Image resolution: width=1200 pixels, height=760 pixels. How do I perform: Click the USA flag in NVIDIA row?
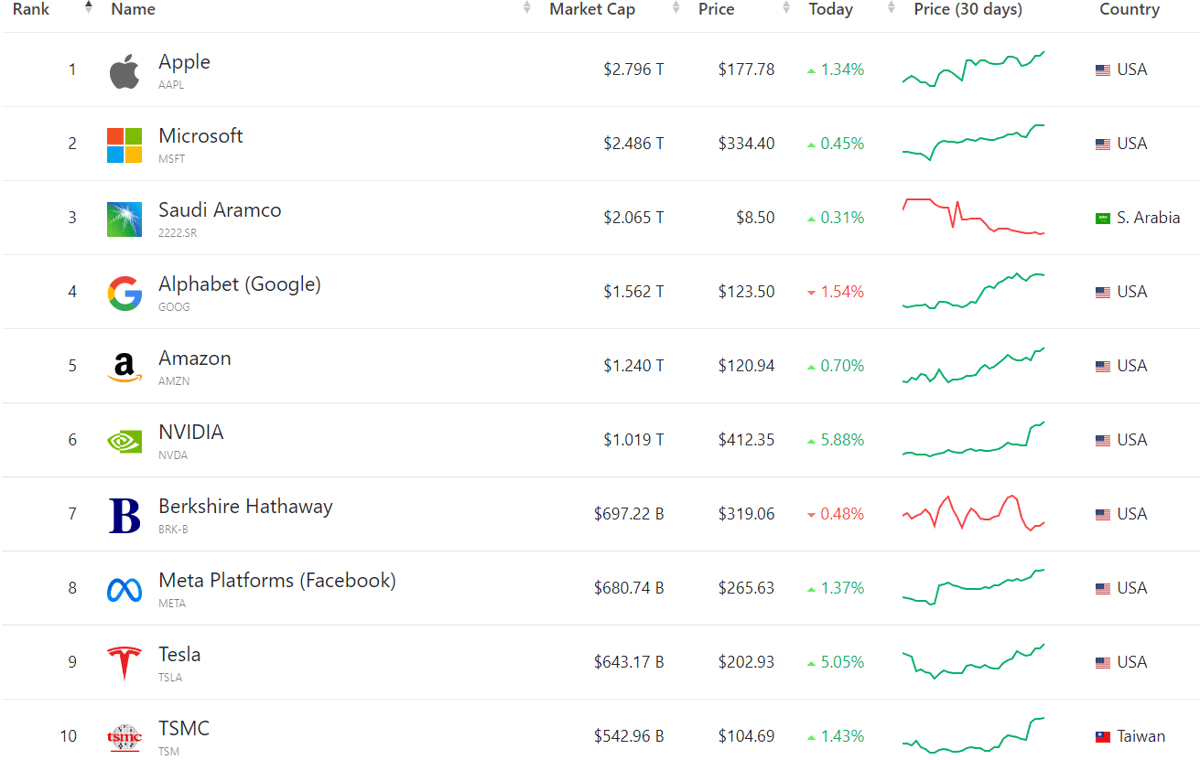[1103, 441]
